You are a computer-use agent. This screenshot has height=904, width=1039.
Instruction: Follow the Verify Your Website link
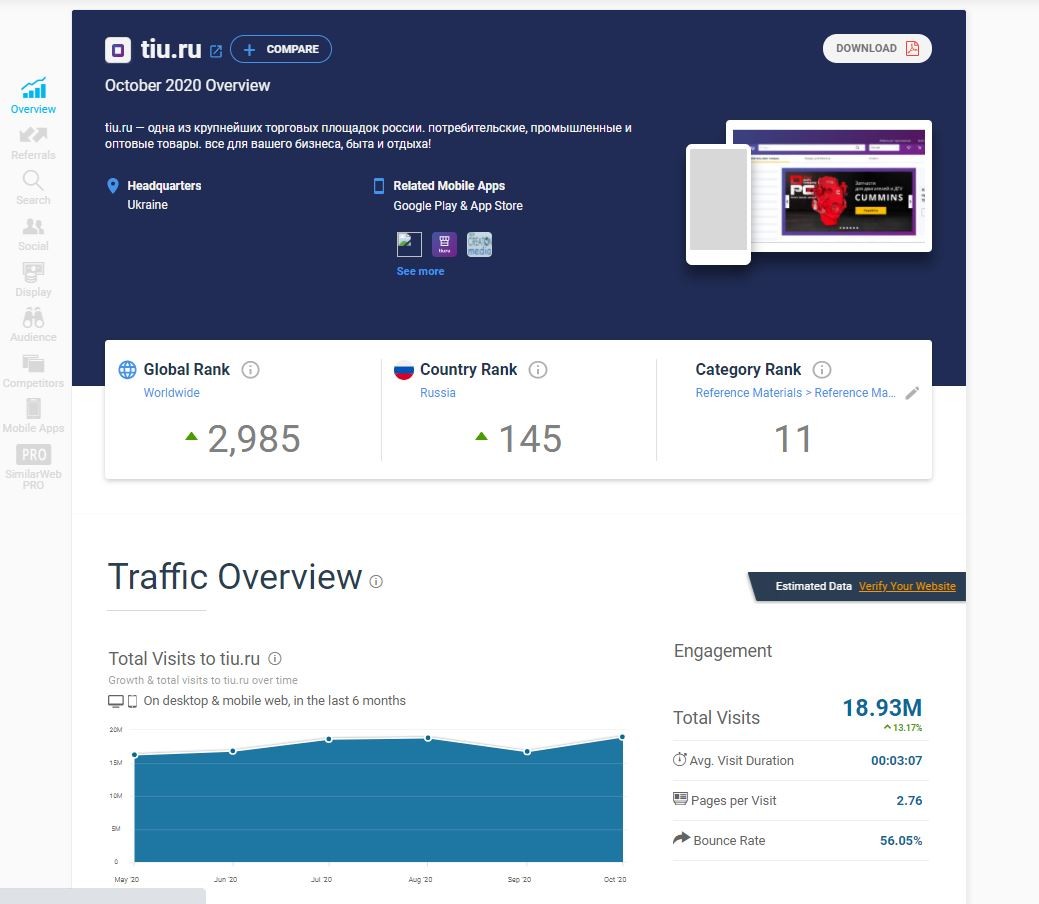click(x=907, y=587)
